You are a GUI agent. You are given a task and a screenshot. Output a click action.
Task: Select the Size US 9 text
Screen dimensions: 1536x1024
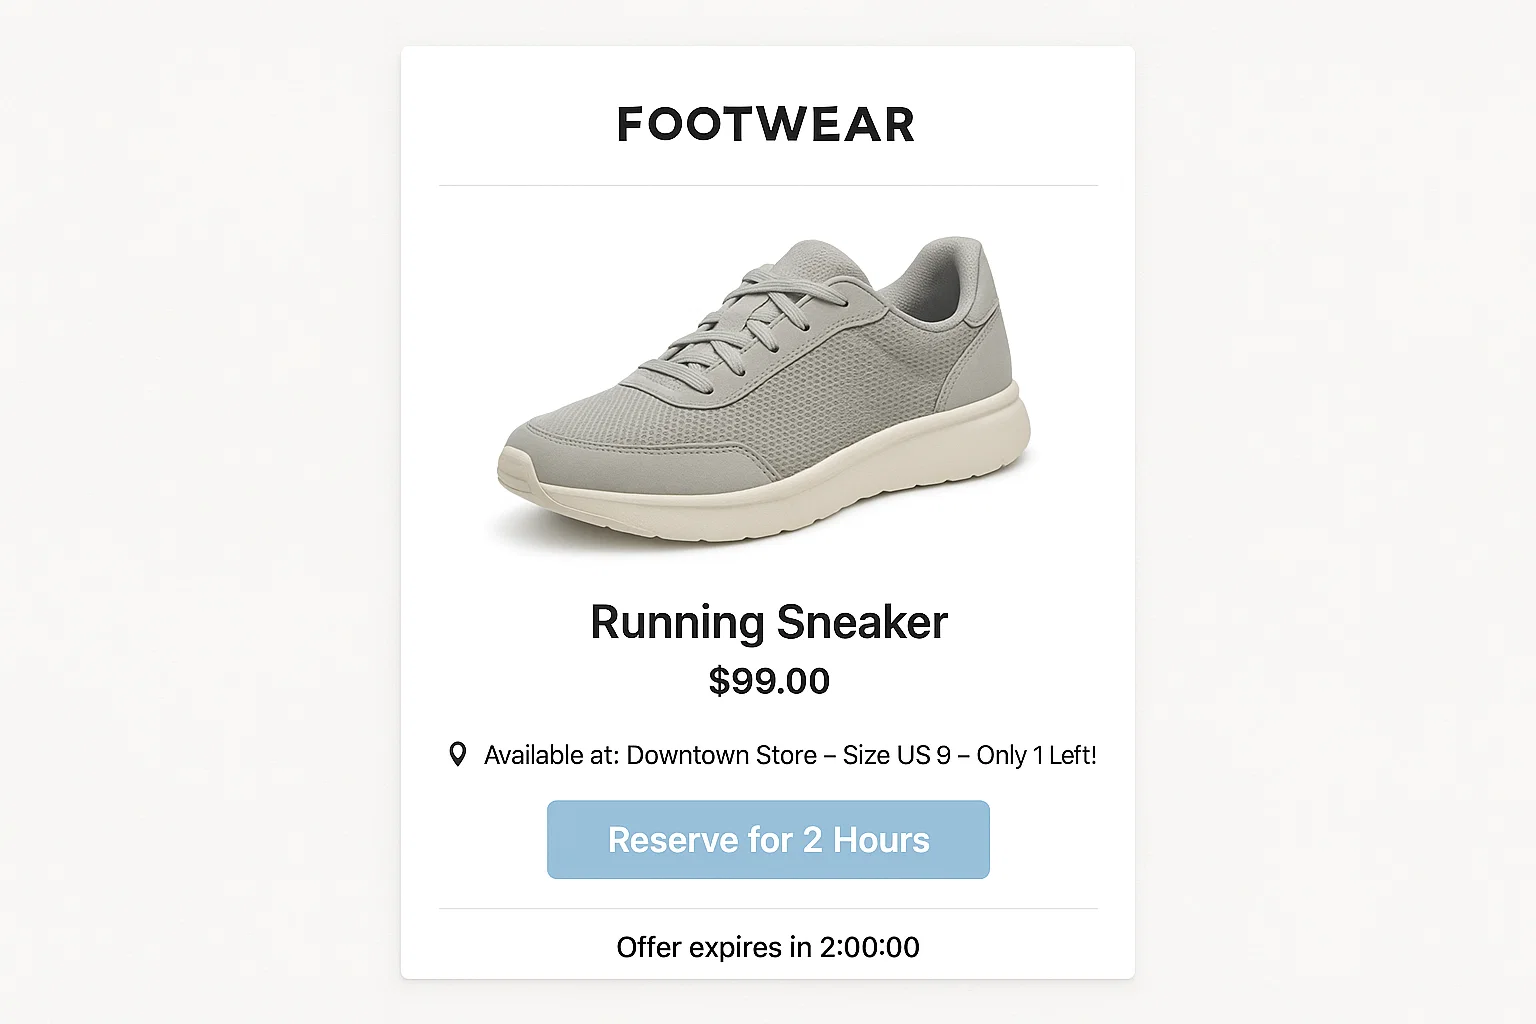pos(896,755)
